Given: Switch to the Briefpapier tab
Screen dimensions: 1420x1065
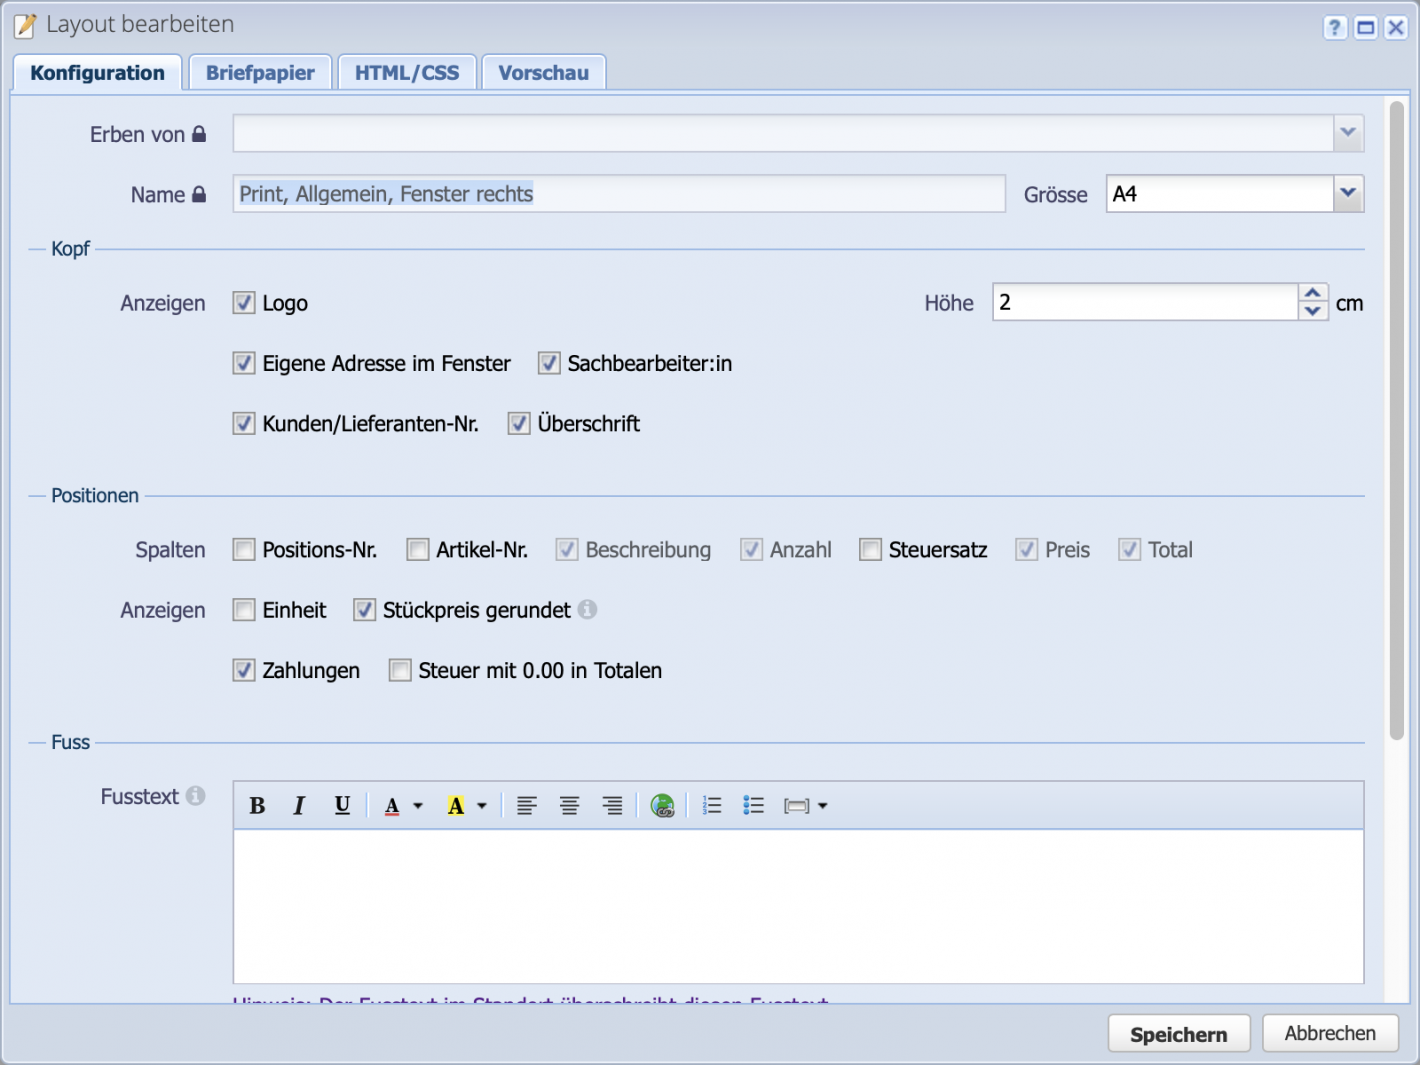Looking at the screenshot, I should point(259,71).
